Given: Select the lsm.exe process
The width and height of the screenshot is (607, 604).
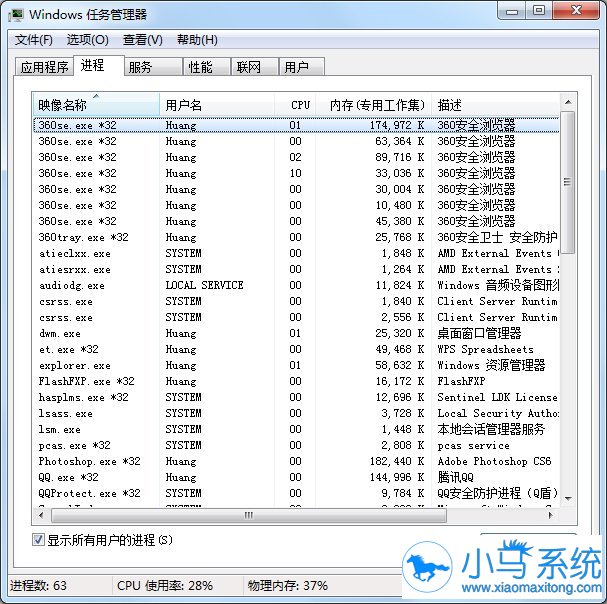Looking at the screenshot, I should (x=296, y=429).
